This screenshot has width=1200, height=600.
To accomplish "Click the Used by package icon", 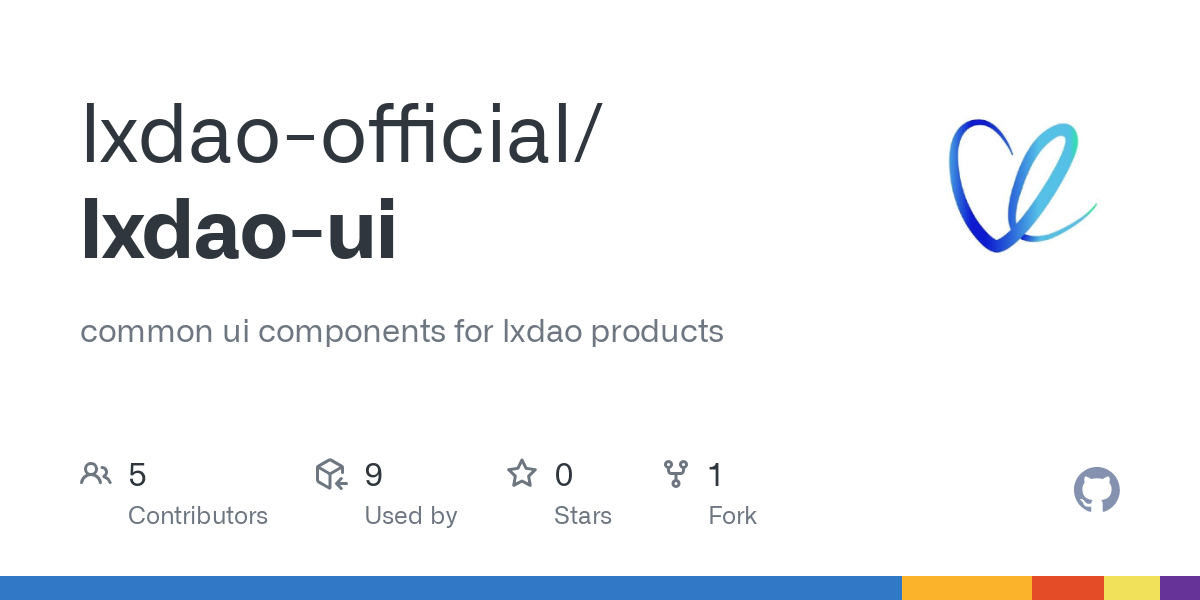I will [331, 474].
